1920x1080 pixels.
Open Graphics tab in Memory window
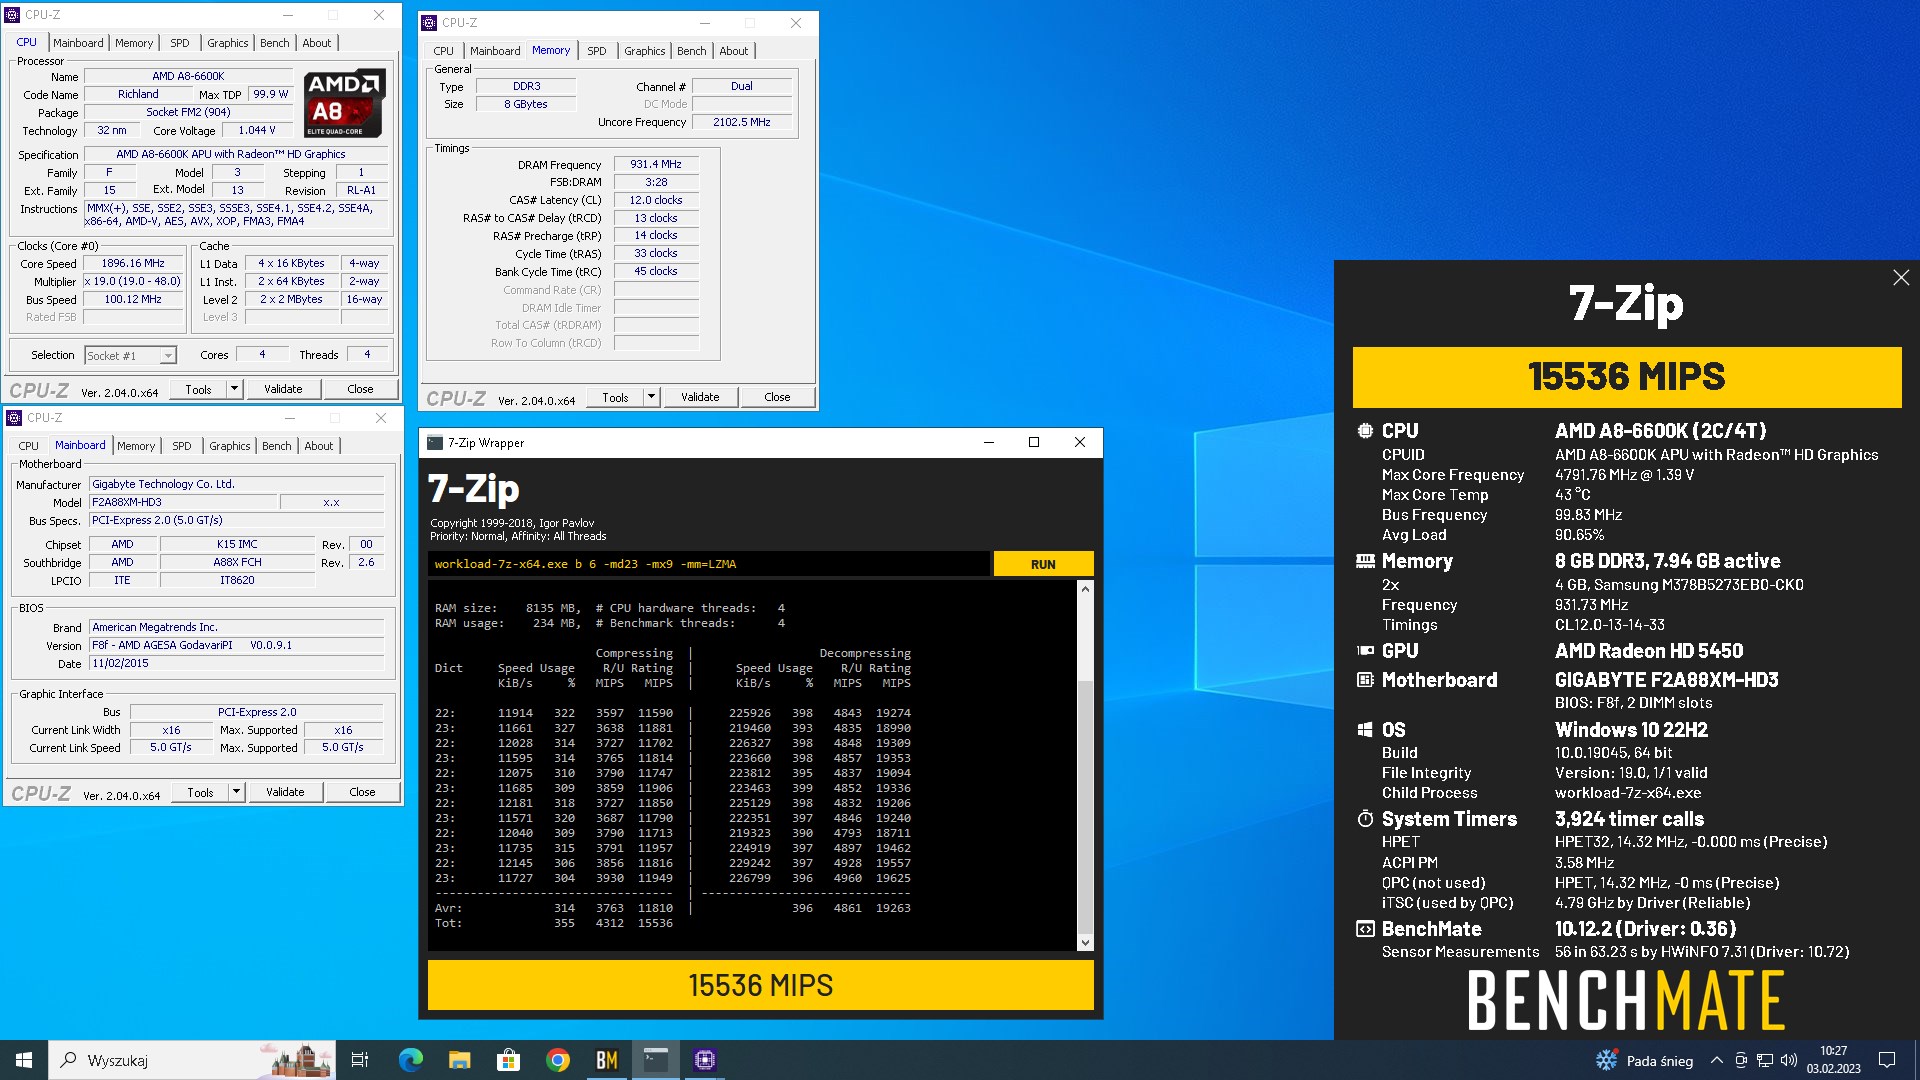[645, 51]
